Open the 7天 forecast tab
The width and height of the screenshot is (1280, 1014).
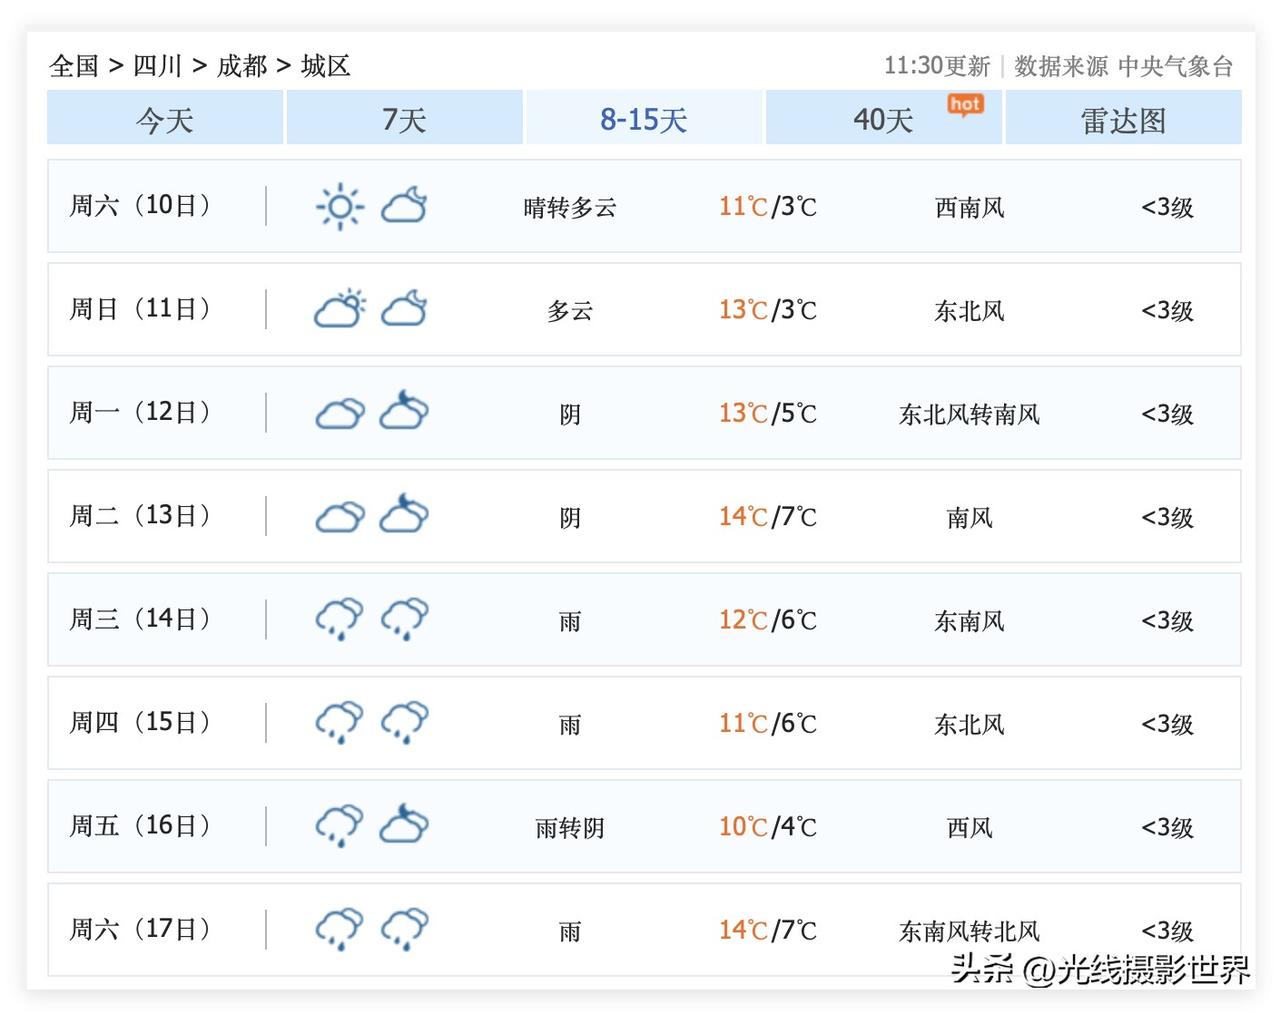coord(404,118)
